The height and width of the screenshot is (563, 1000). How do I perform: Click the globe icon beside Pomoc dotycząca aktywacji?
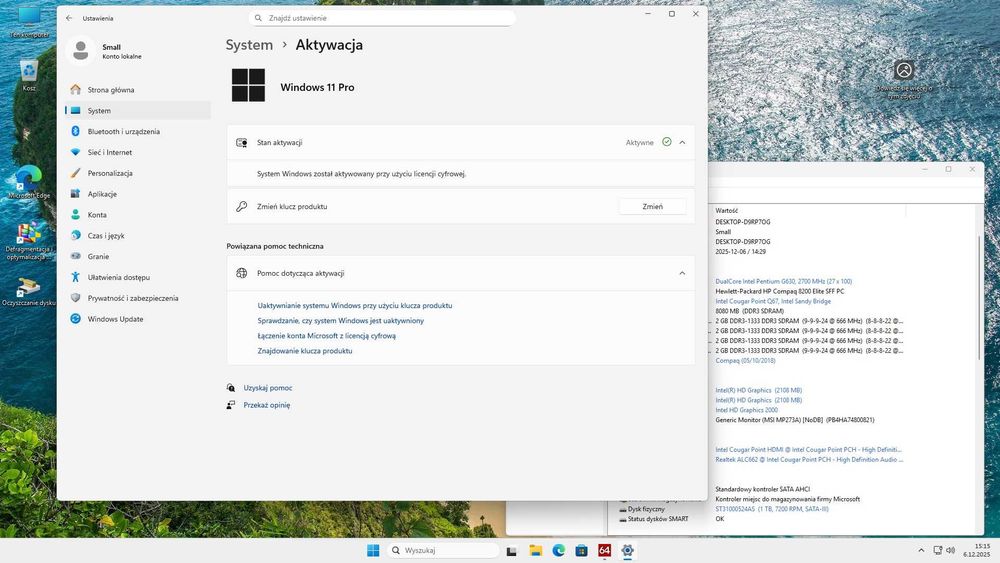point(242,273)
